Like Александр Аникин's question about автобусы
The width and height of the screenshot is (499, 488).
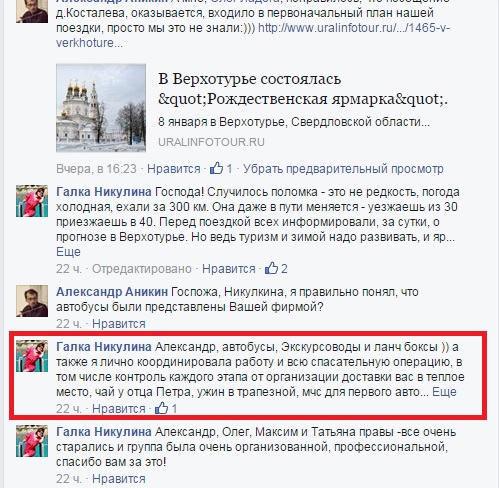tap(119, 324)
